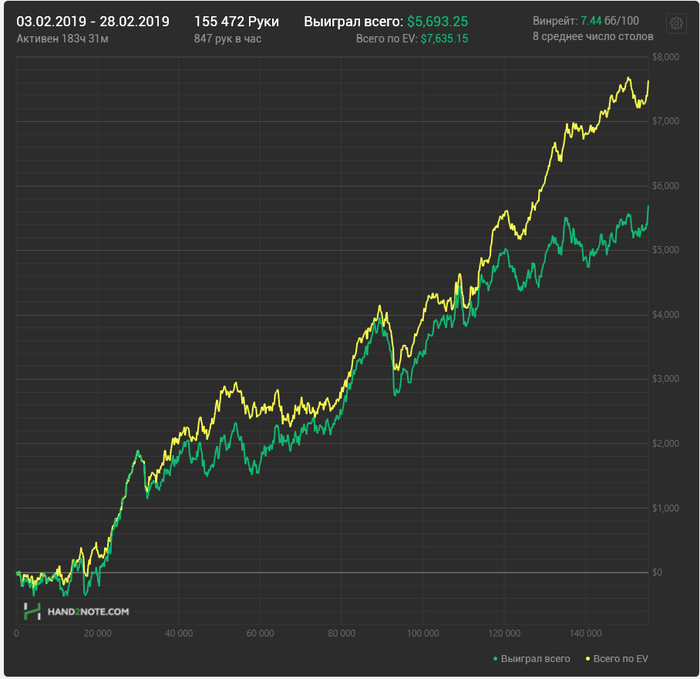Click the $8,000 y-axis label
Viewport: 700px width, 679px height.
coord(664,58)
